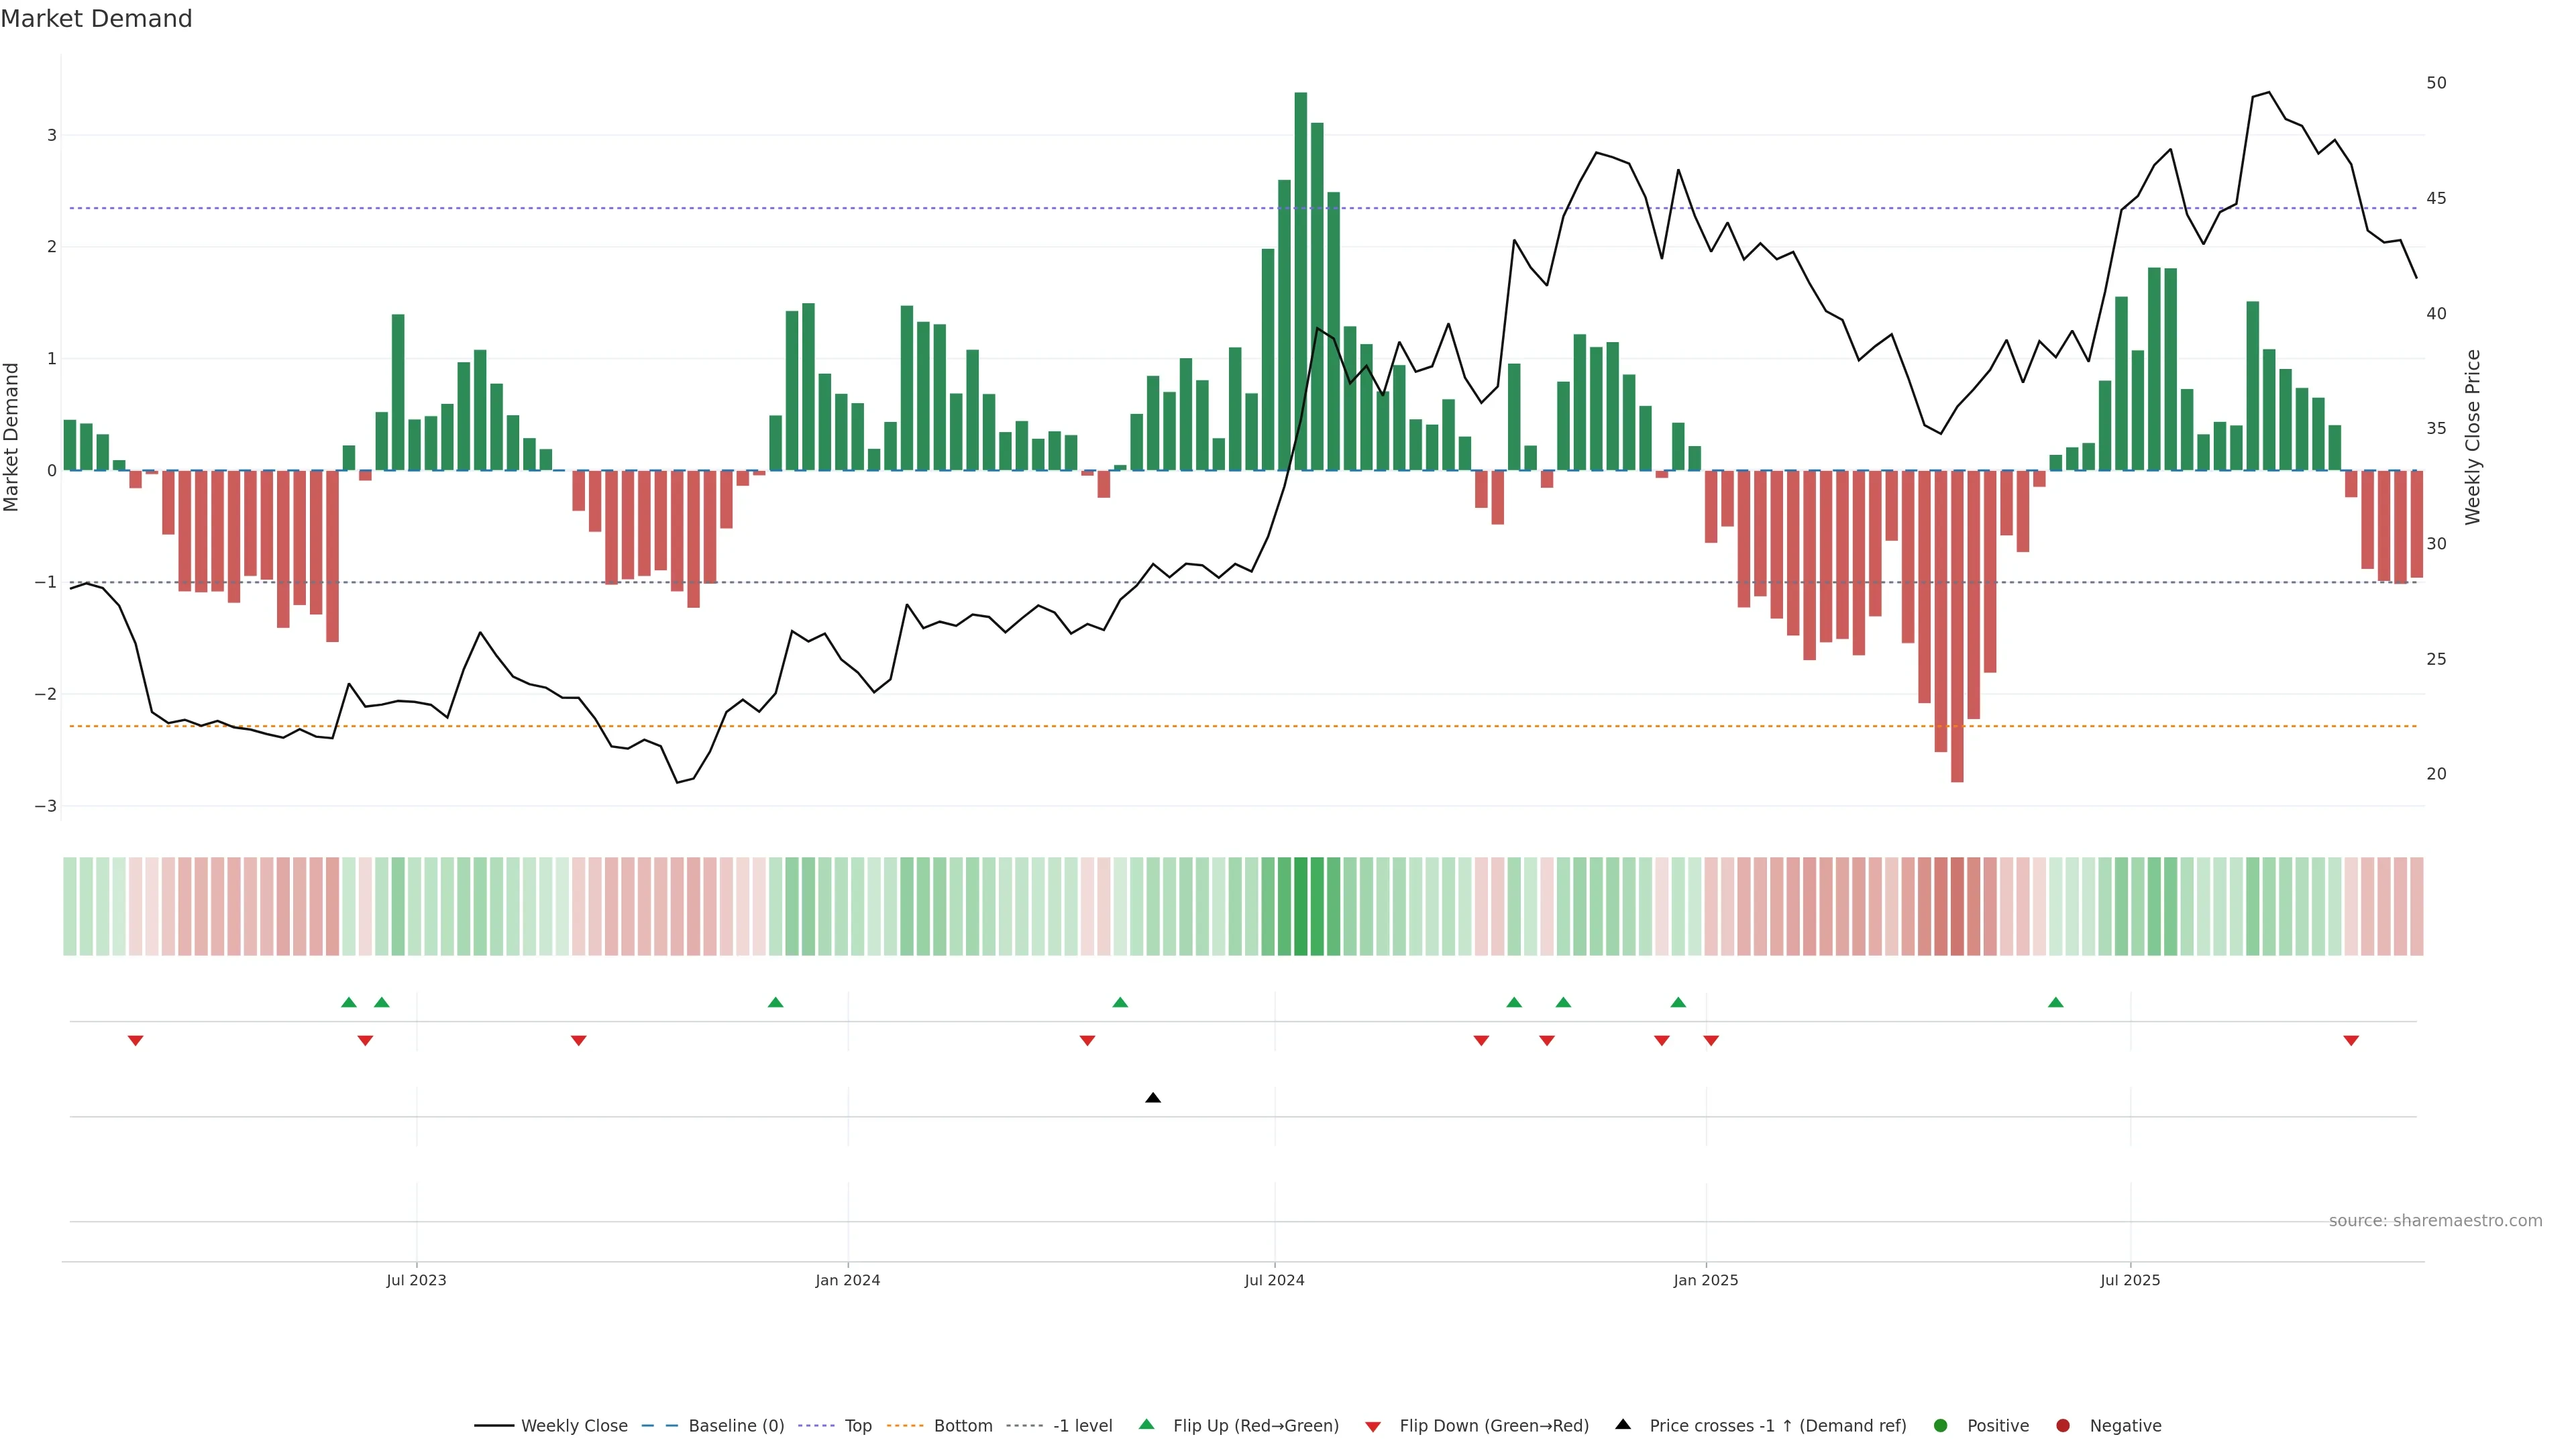Click the red Flip Down triangle legend icon
The height and width of the screenshot is (1449, 2576).
(x=1373, y=1426)
